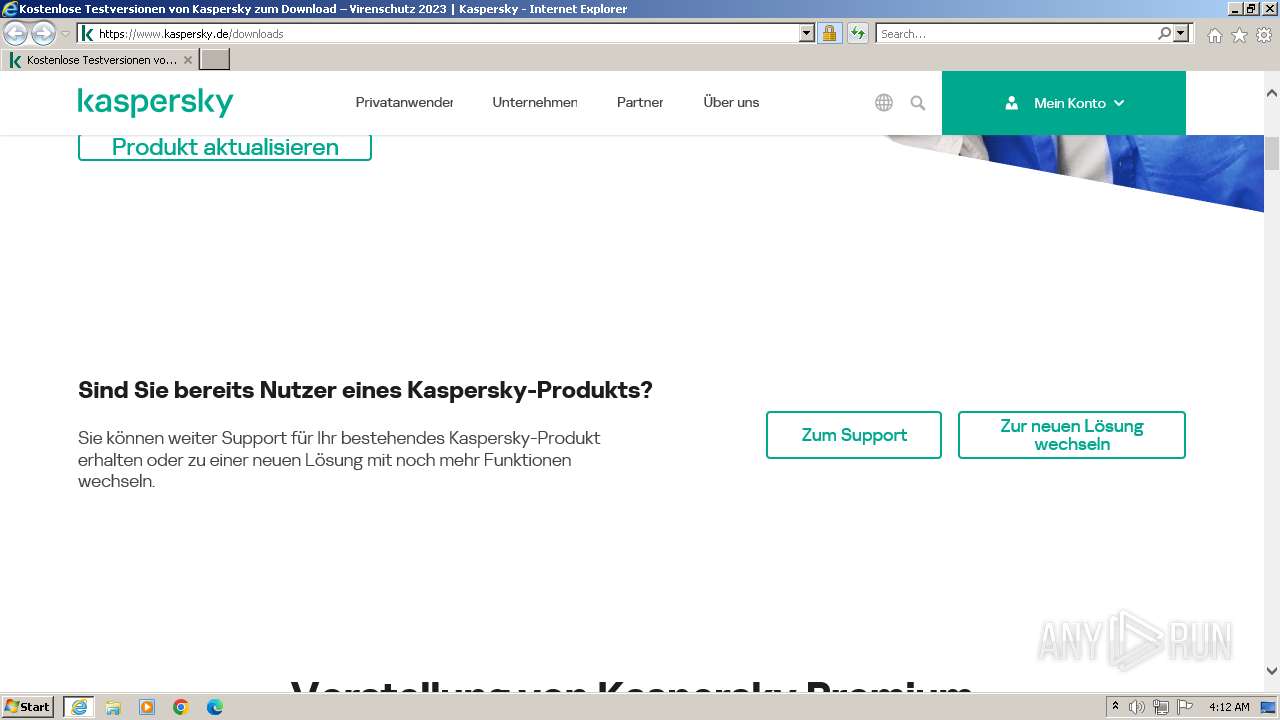Open the Windows Start button

(x=28, y=707)
